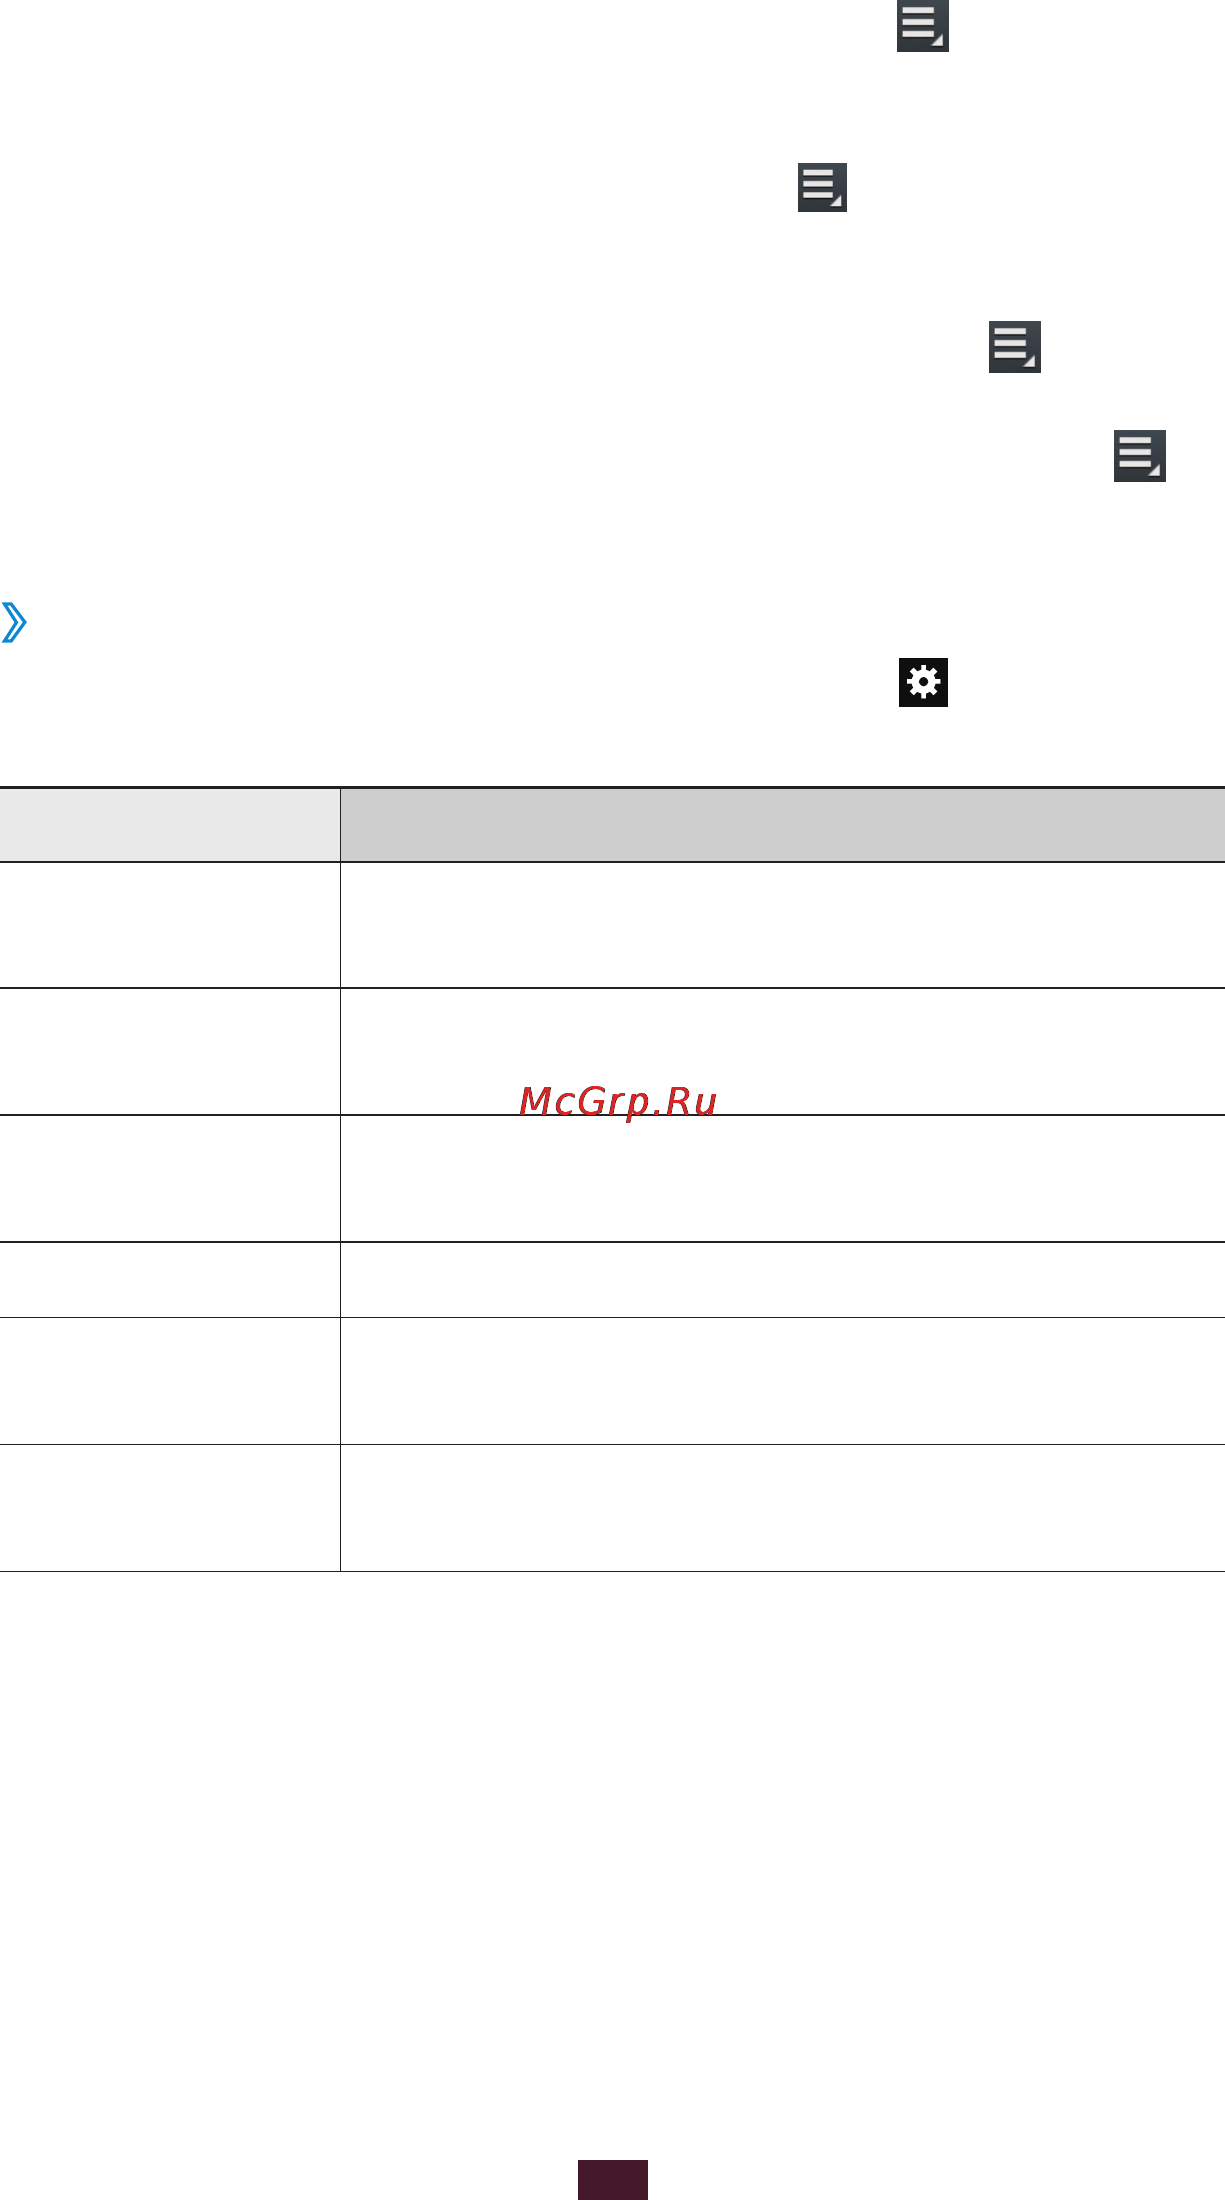1225x2200 pixels.
Task: Tap the second menu list icon from top
Action: pos(822,187)
